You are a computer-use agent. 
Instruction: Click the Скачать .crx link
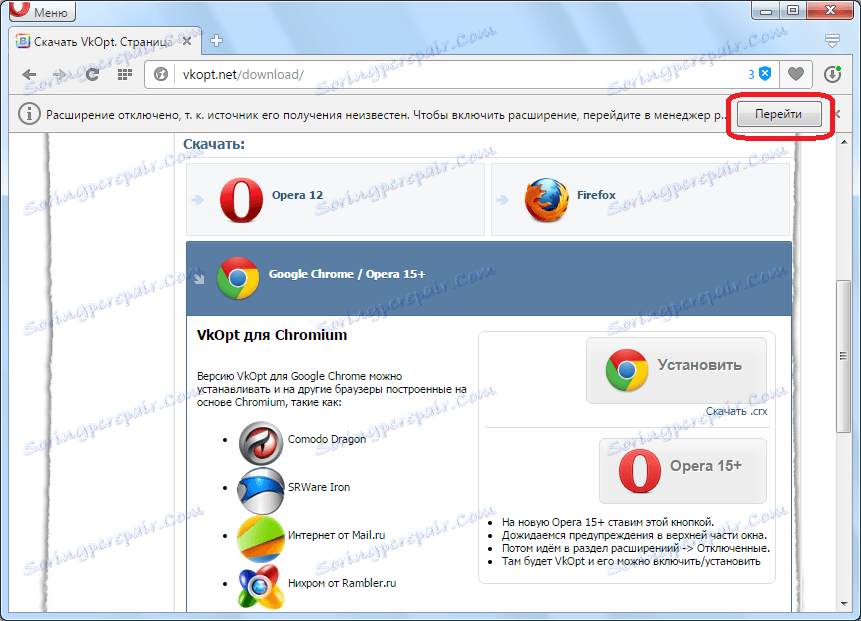click(736, 411)
